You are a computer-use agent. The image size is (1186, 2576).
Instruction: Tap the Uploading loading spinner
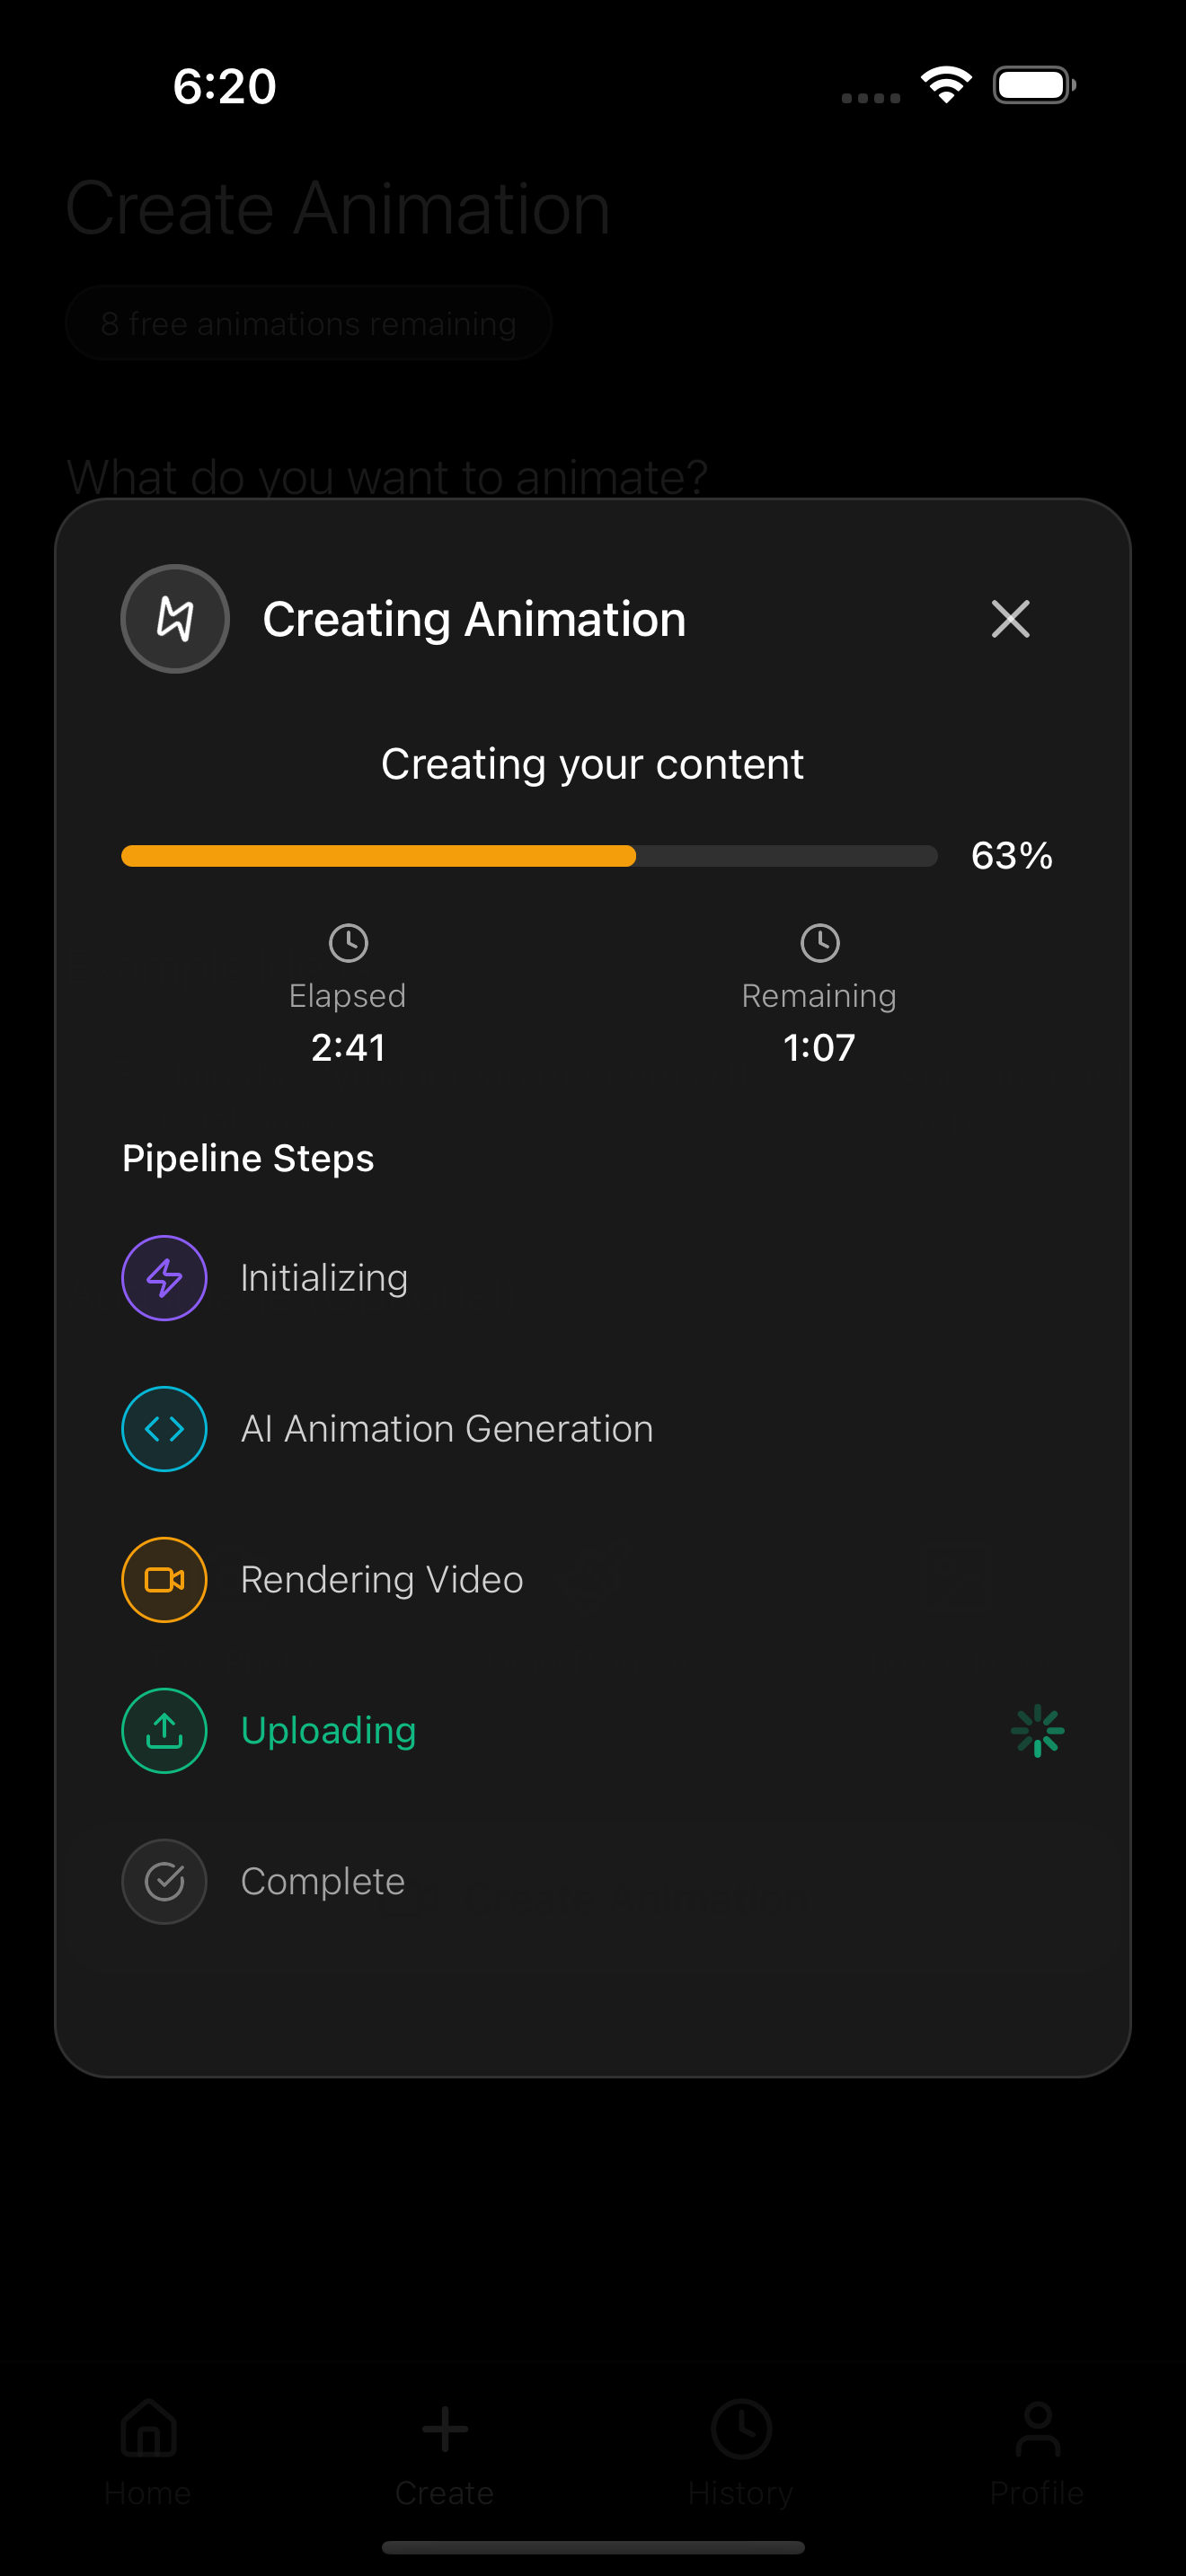[x=1037, y=1731]
